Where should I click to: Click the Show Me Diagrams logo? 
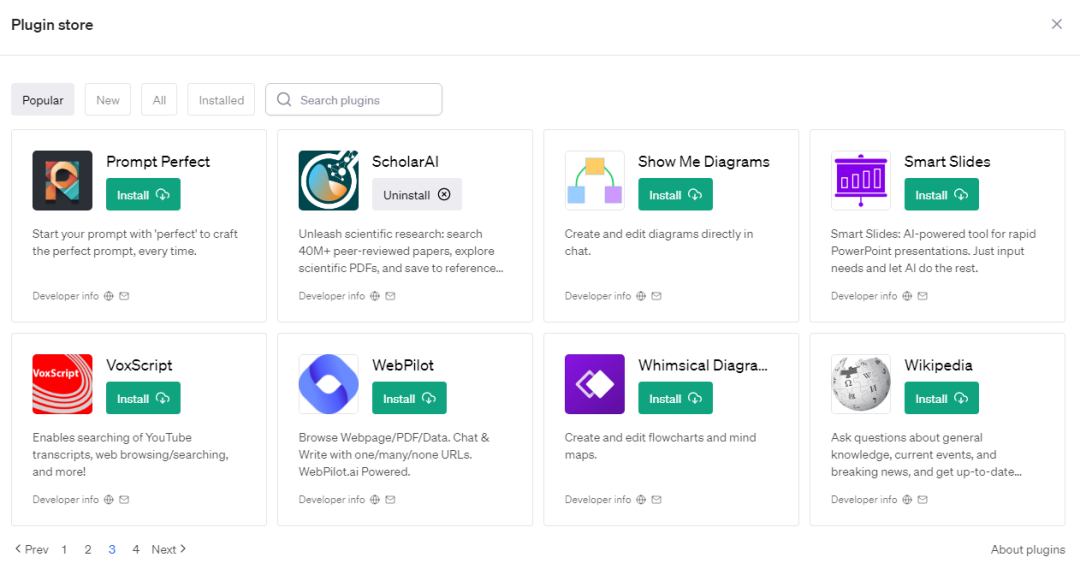[x=594, y=181]
